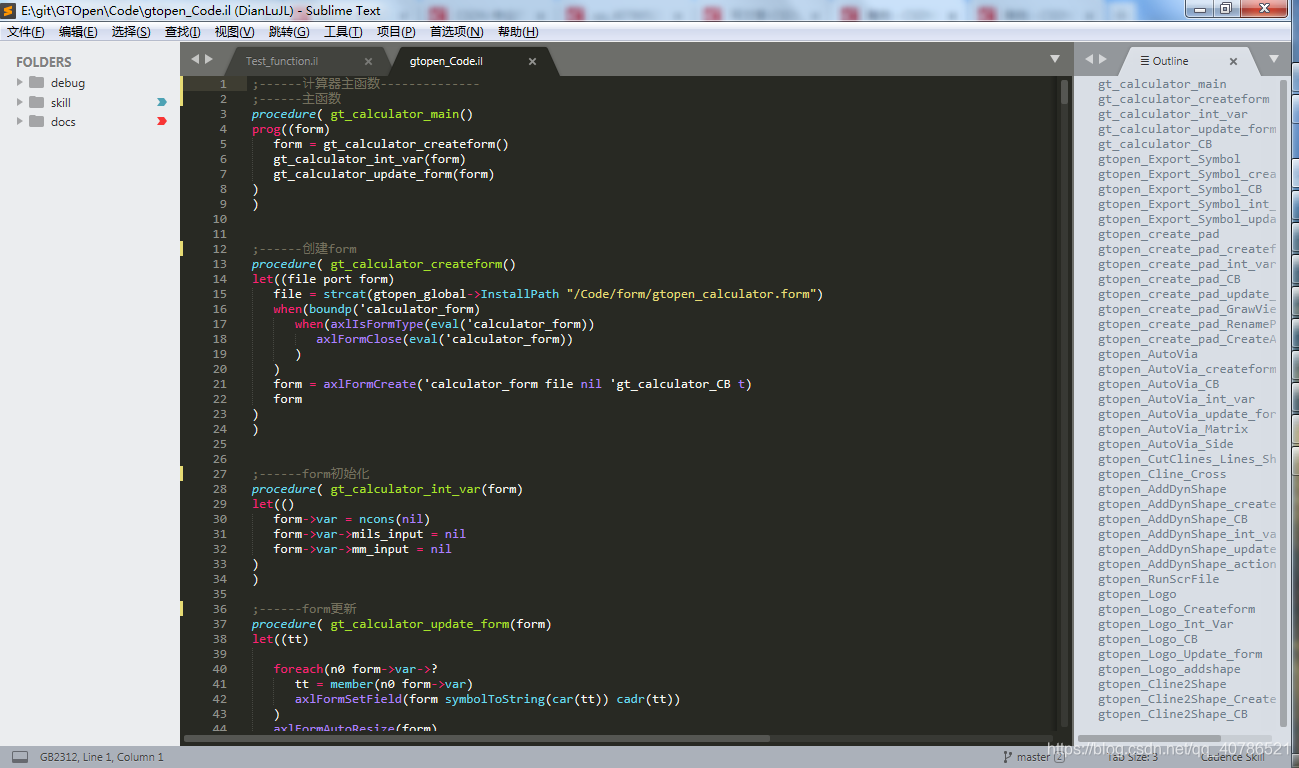Jump to gt_calculator_main in Outline
The width and height of the screenshot is (1299, 768).
[x=1162, y=84]
